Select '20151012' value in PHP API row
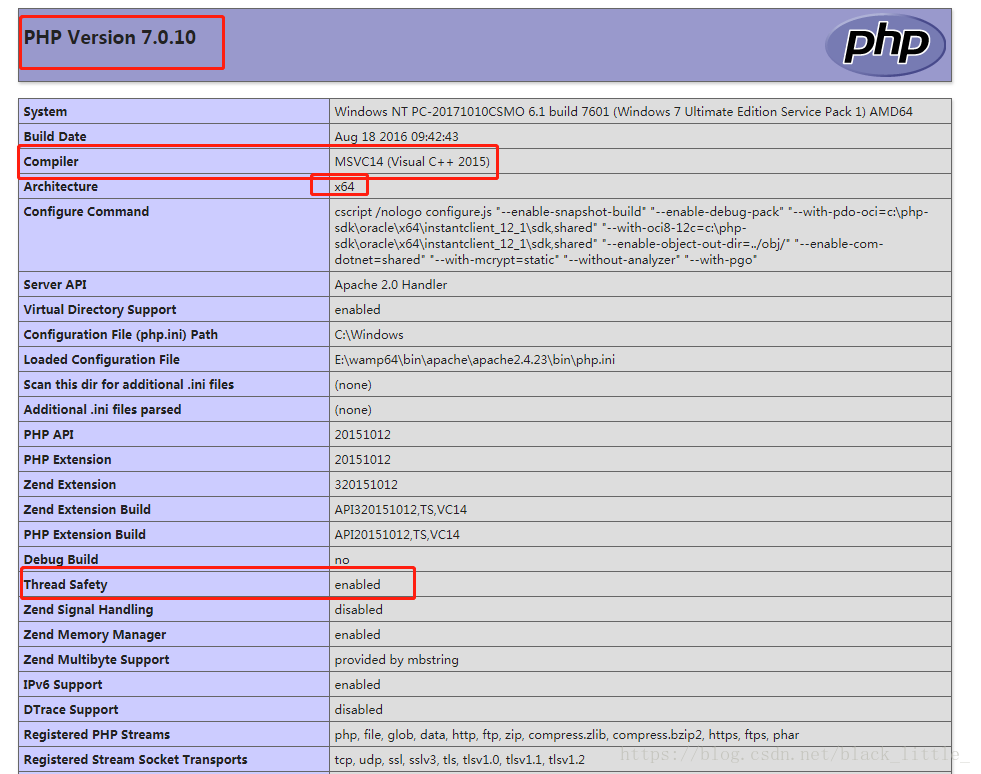 click(362, 435)
